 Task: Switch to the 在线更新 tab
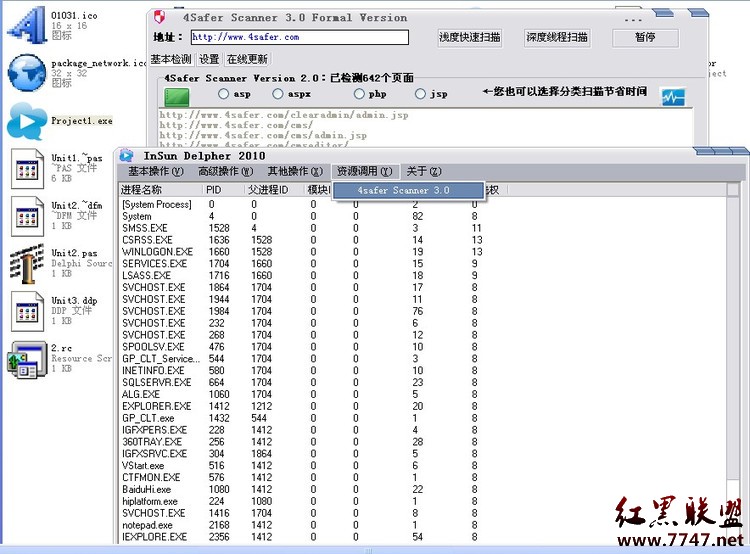tap(247, 59)
